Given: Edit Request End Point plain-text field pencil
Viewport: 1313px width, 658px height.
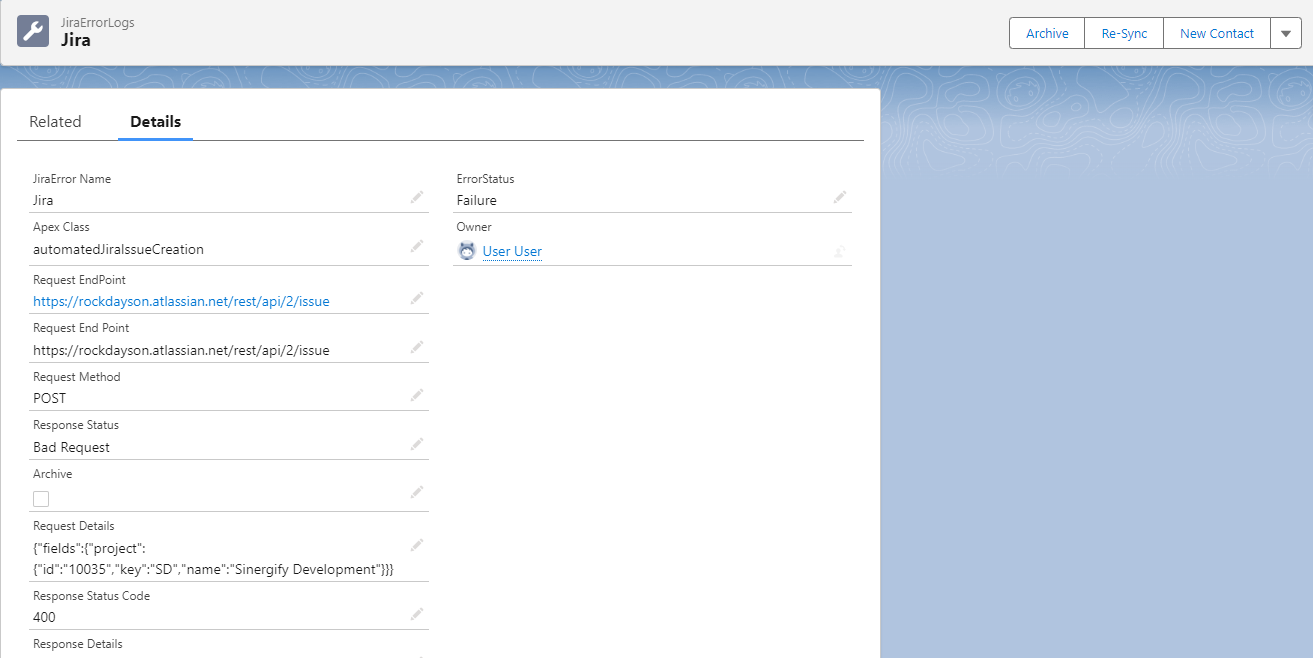Looking at the screenshot, I should (x=417, y=348).
